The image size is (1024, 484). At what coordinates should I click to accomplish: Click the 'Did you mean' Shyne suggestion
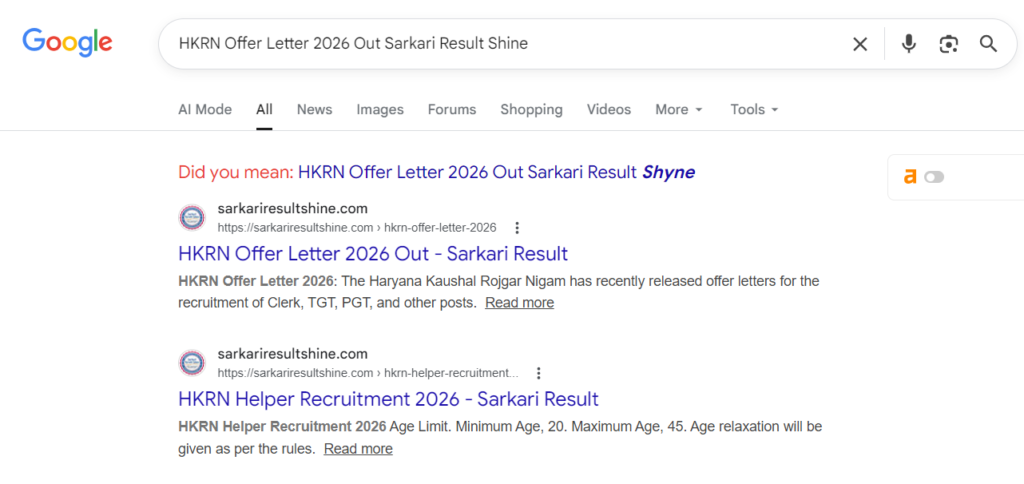click(496, 172)
